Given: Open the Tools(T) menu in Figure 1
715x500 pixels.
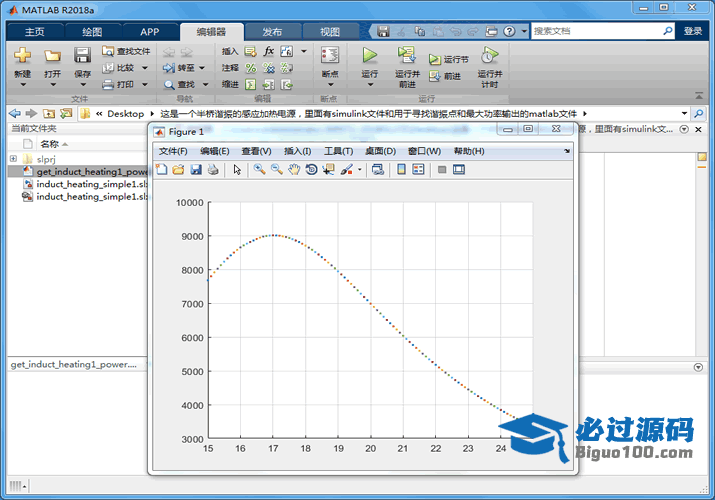Looking at the screenshot, I should click(x=338, y=151).
